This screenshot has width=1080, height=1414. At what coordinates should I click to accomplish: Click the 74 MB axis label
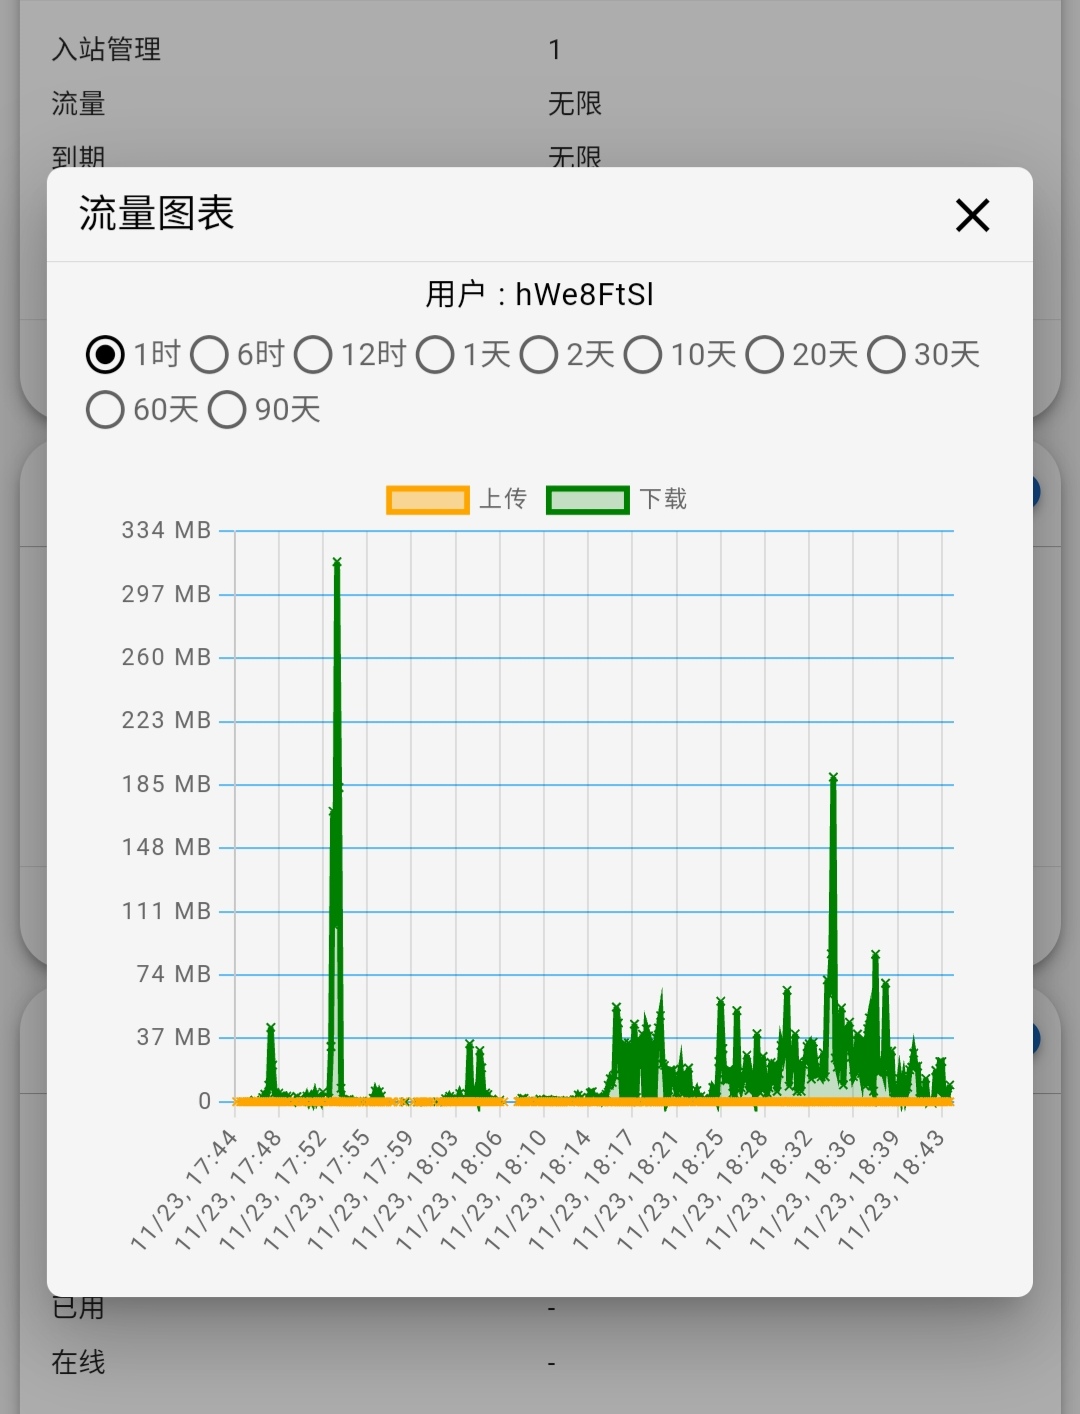coord(174,974)
